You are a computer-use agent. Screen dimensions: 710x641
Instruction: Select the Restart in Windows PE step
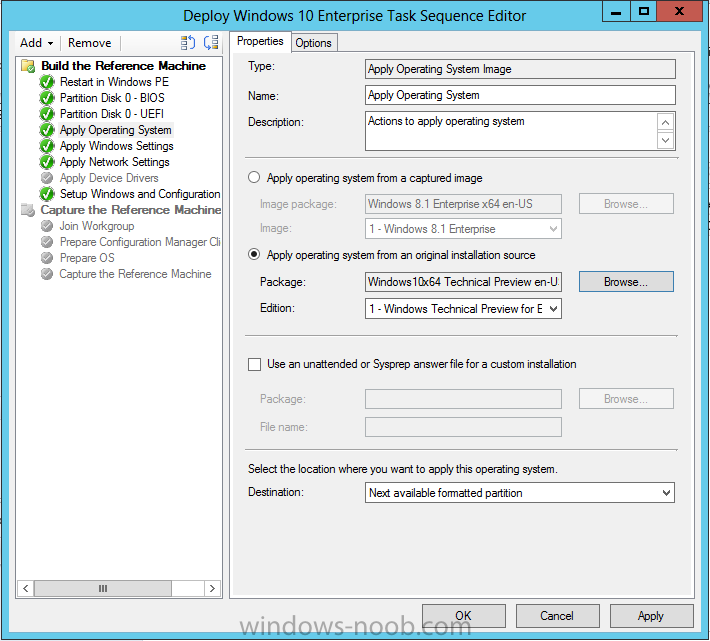click(x=114, y=82)
